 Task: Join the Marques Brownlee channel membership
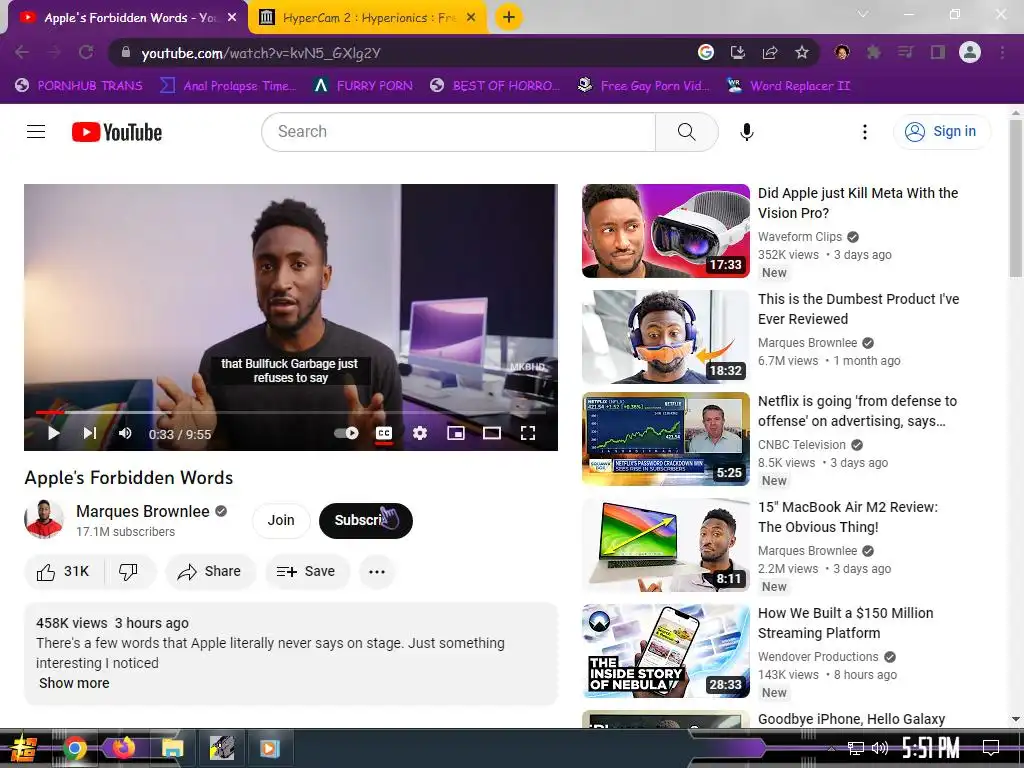pos(281,520)
